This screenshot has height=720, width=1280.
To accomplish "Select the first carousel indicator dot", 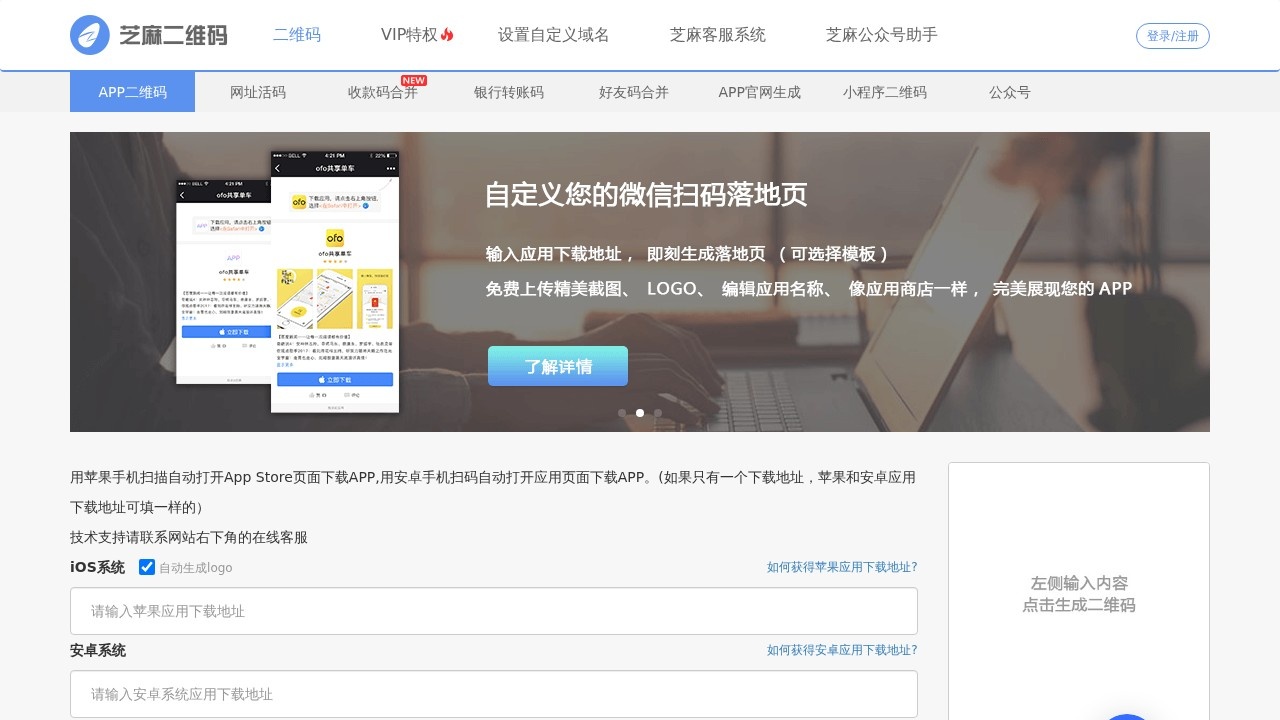I will (622, 413).
